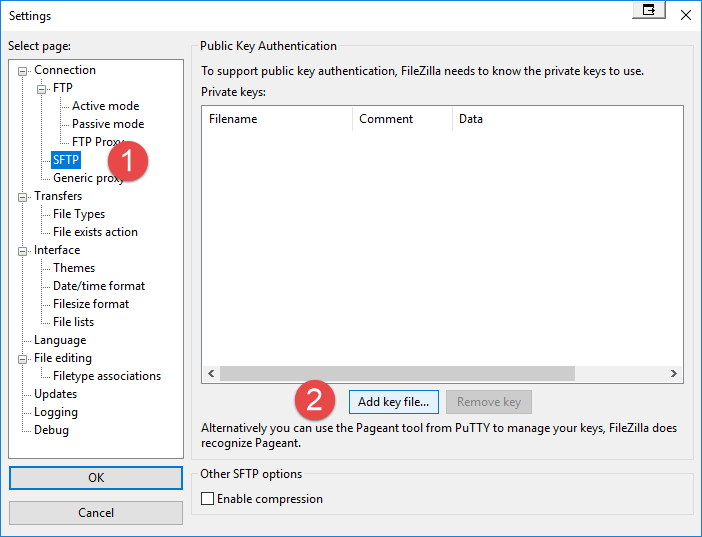The height and width of the screenshot is (537, 702).
Task: Select the Updates page
Action: pos(55,394)
